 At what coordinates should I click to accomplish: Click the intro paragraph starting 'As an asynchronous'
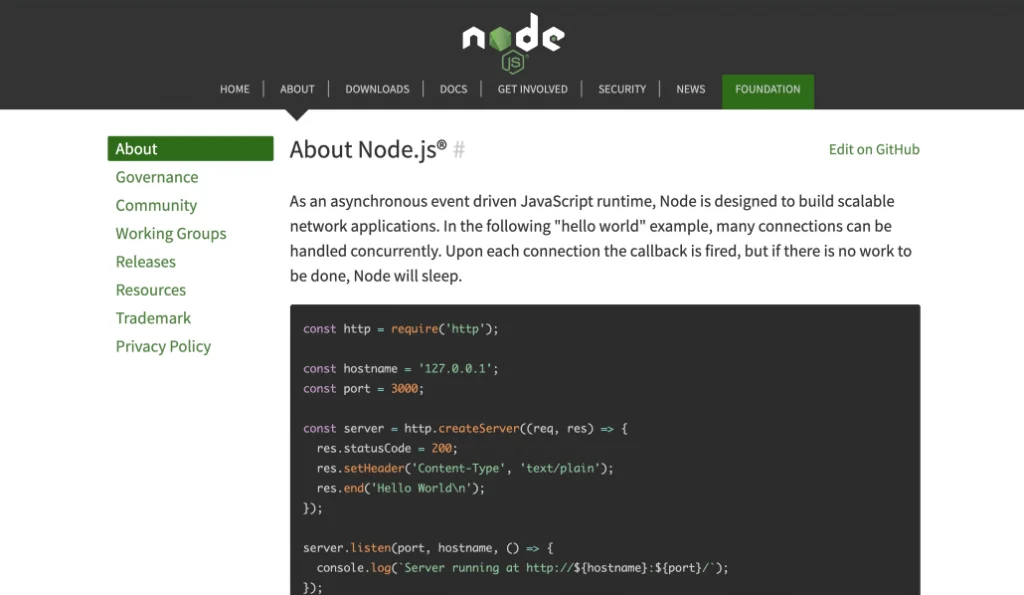[x=601, y=238]
